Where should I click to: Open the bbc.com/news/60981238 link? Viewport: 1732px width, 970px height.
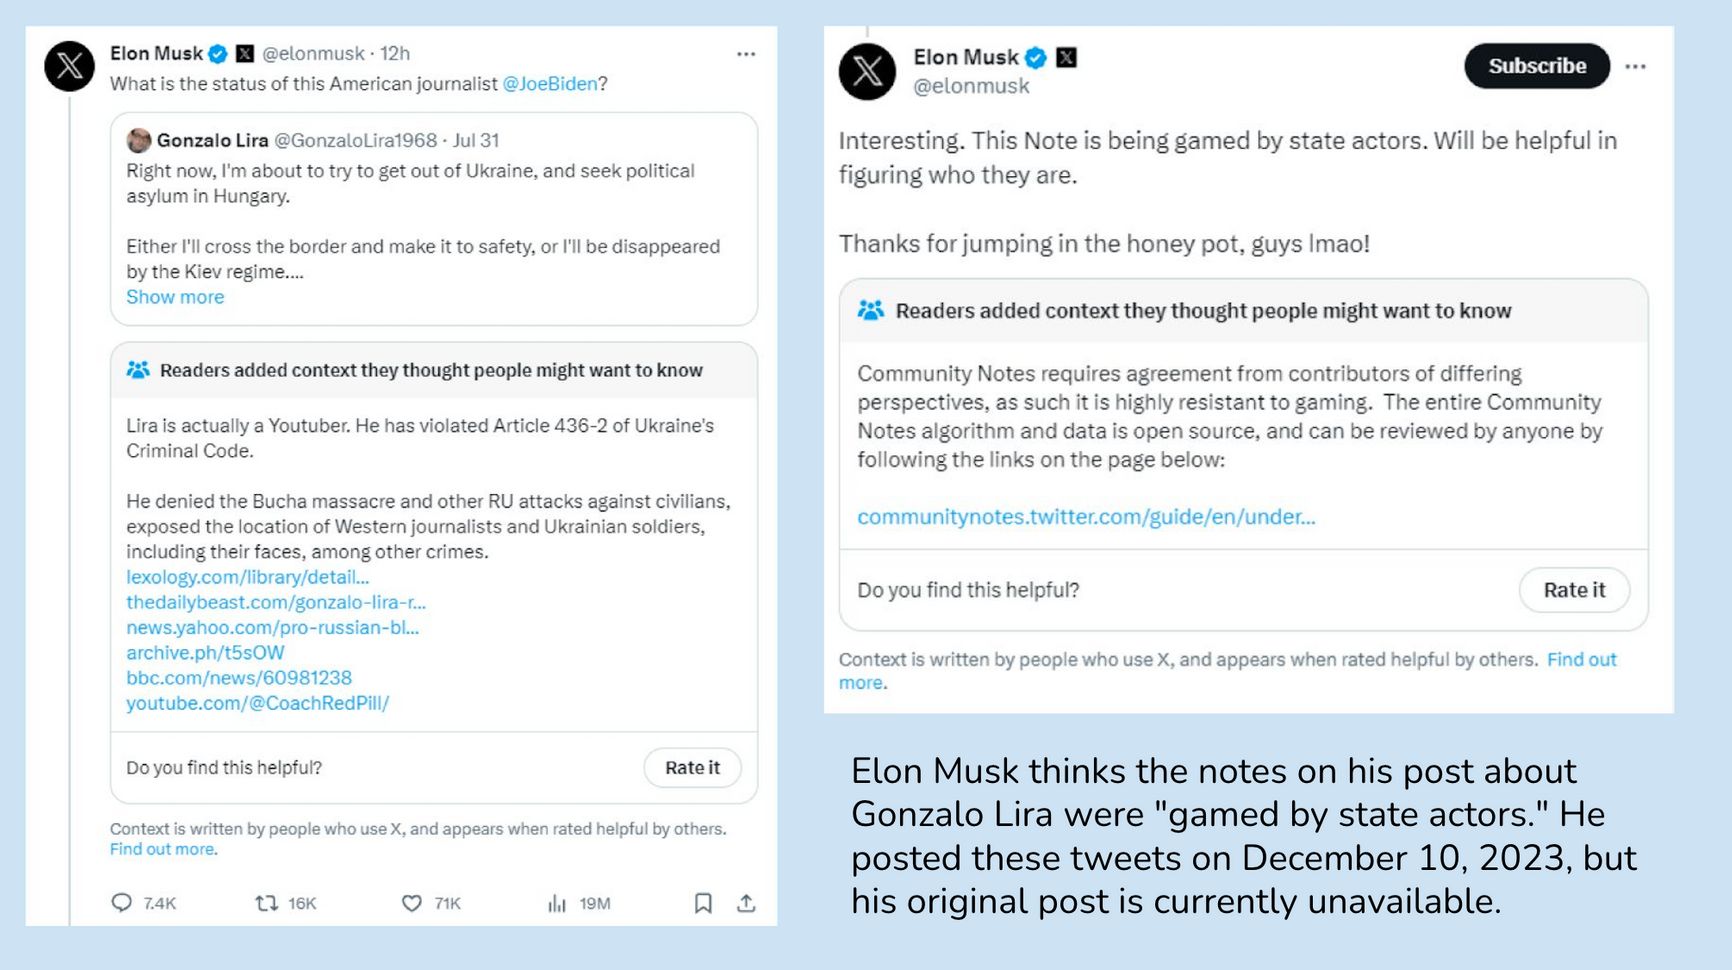point(239,678)
